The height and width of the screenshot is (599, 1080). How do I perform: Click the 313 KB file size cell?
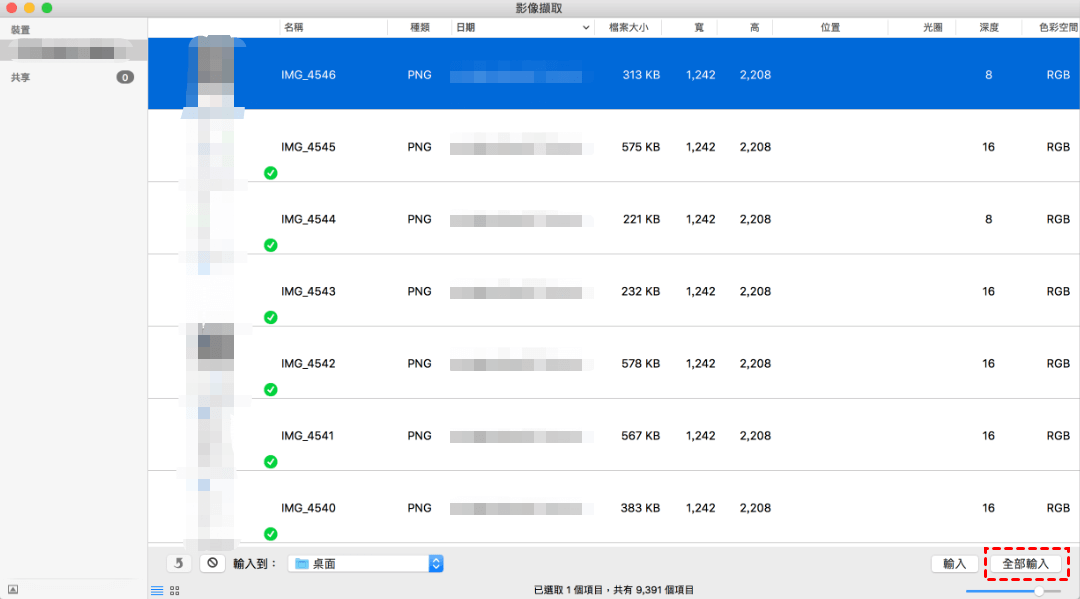click(641, 75)
